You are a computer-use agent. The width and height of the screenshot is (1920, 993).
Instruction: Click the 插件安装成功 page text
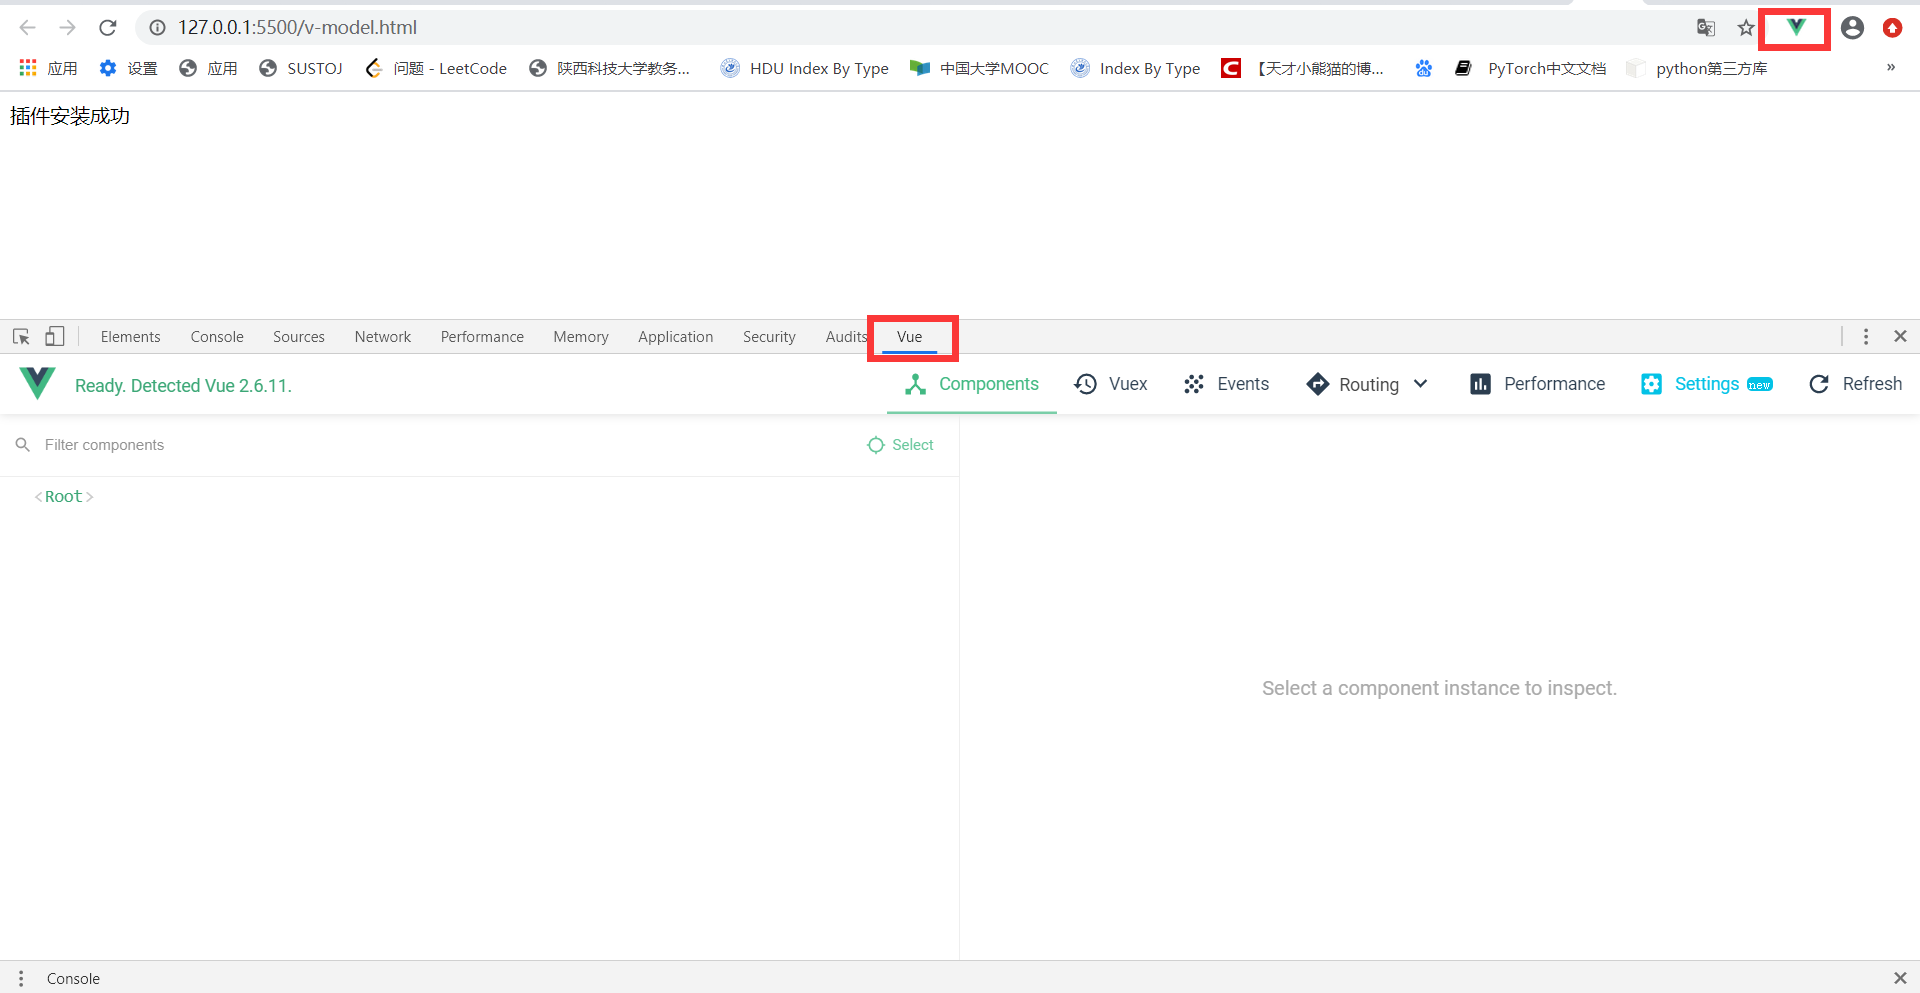point(70,116)
